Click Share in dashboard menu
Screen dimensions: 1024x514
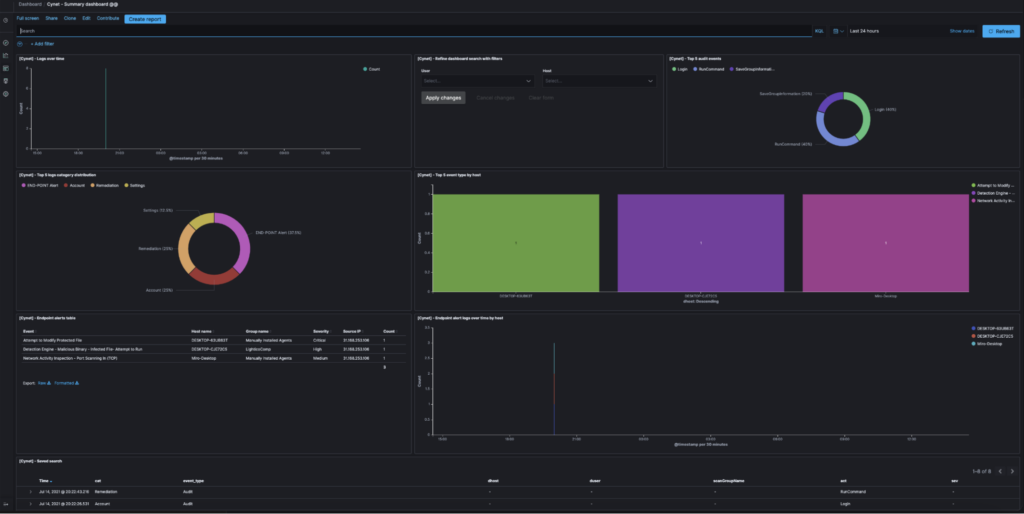pyautogui.click(x=52, y=18)
